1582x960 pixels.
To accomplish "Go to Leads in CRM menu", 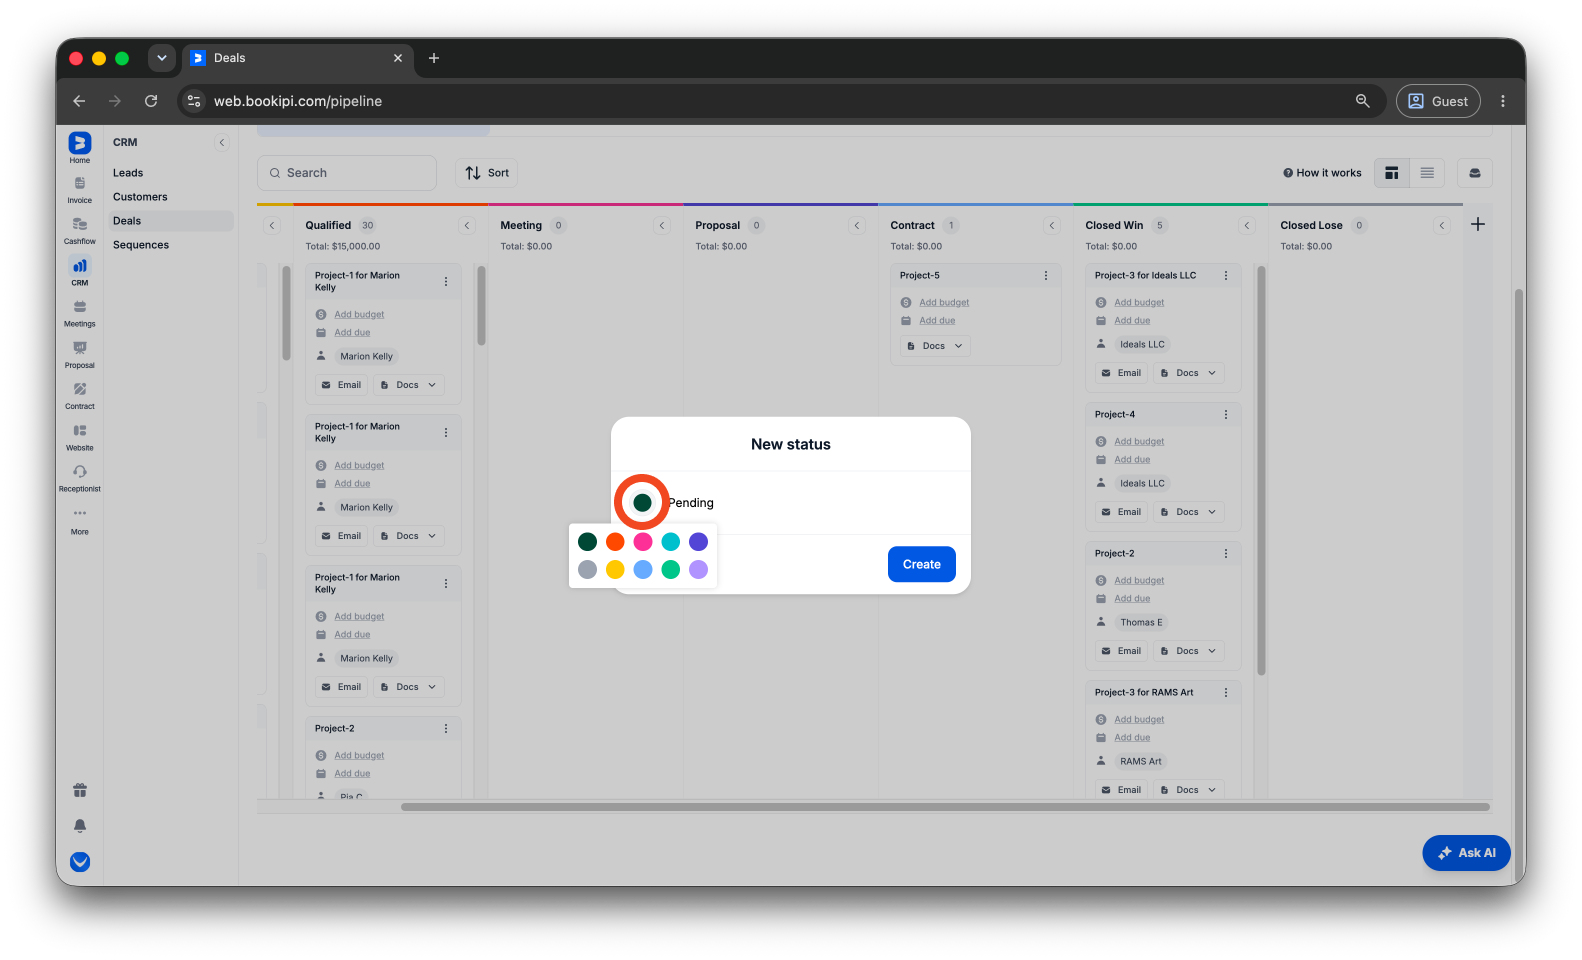I will (x=128, y=173).
